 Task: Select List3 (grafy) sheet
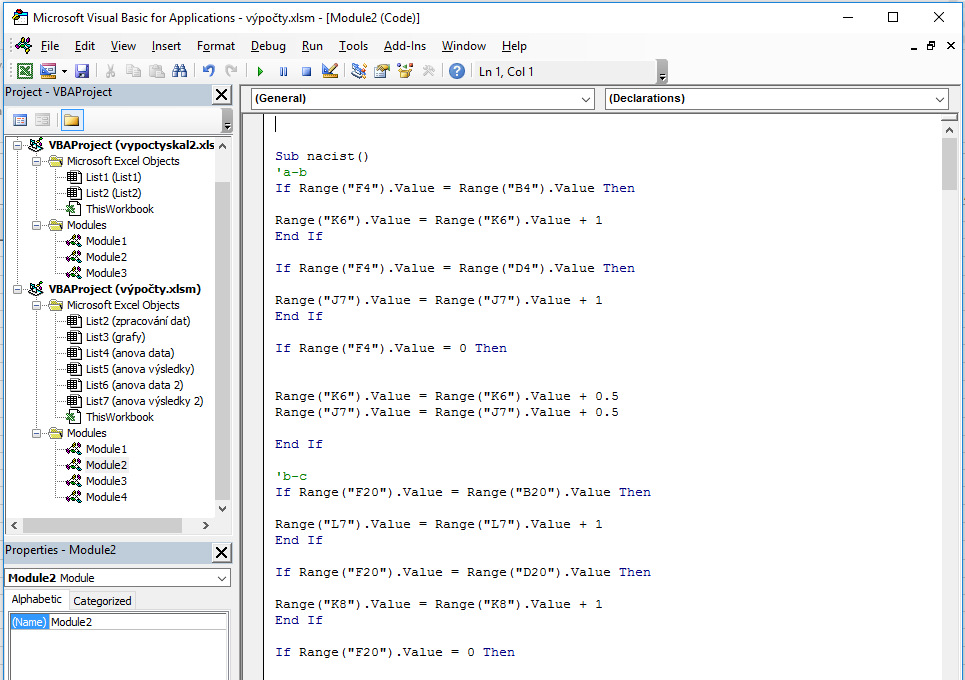(x=116, y=337)
